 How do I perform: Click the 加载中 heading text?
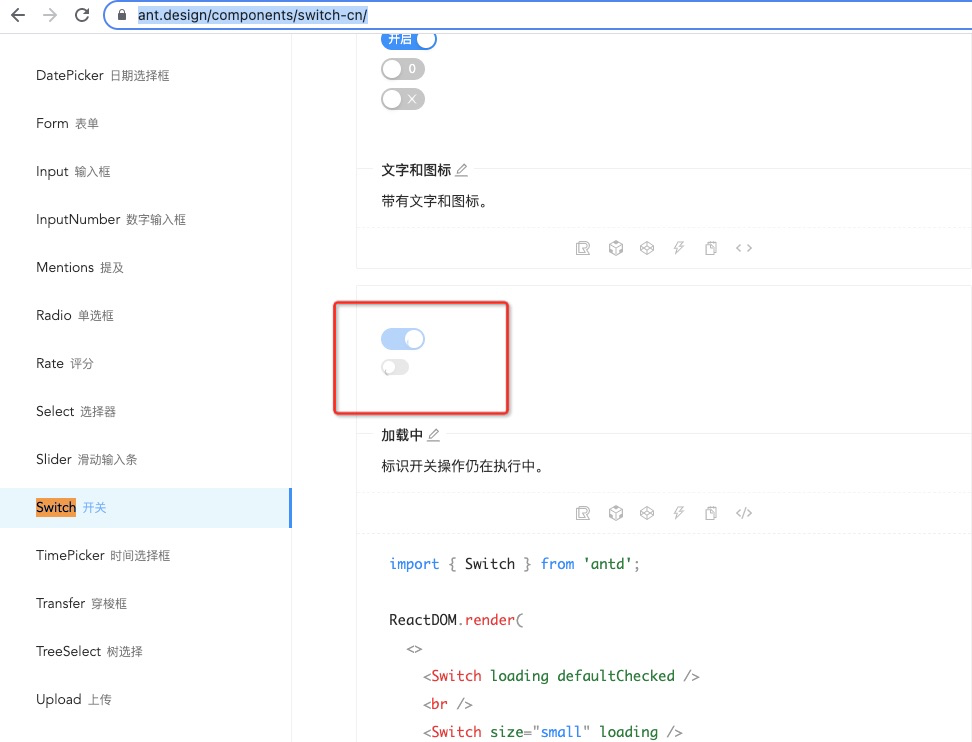pyautogui.click(x=402, y=435)
